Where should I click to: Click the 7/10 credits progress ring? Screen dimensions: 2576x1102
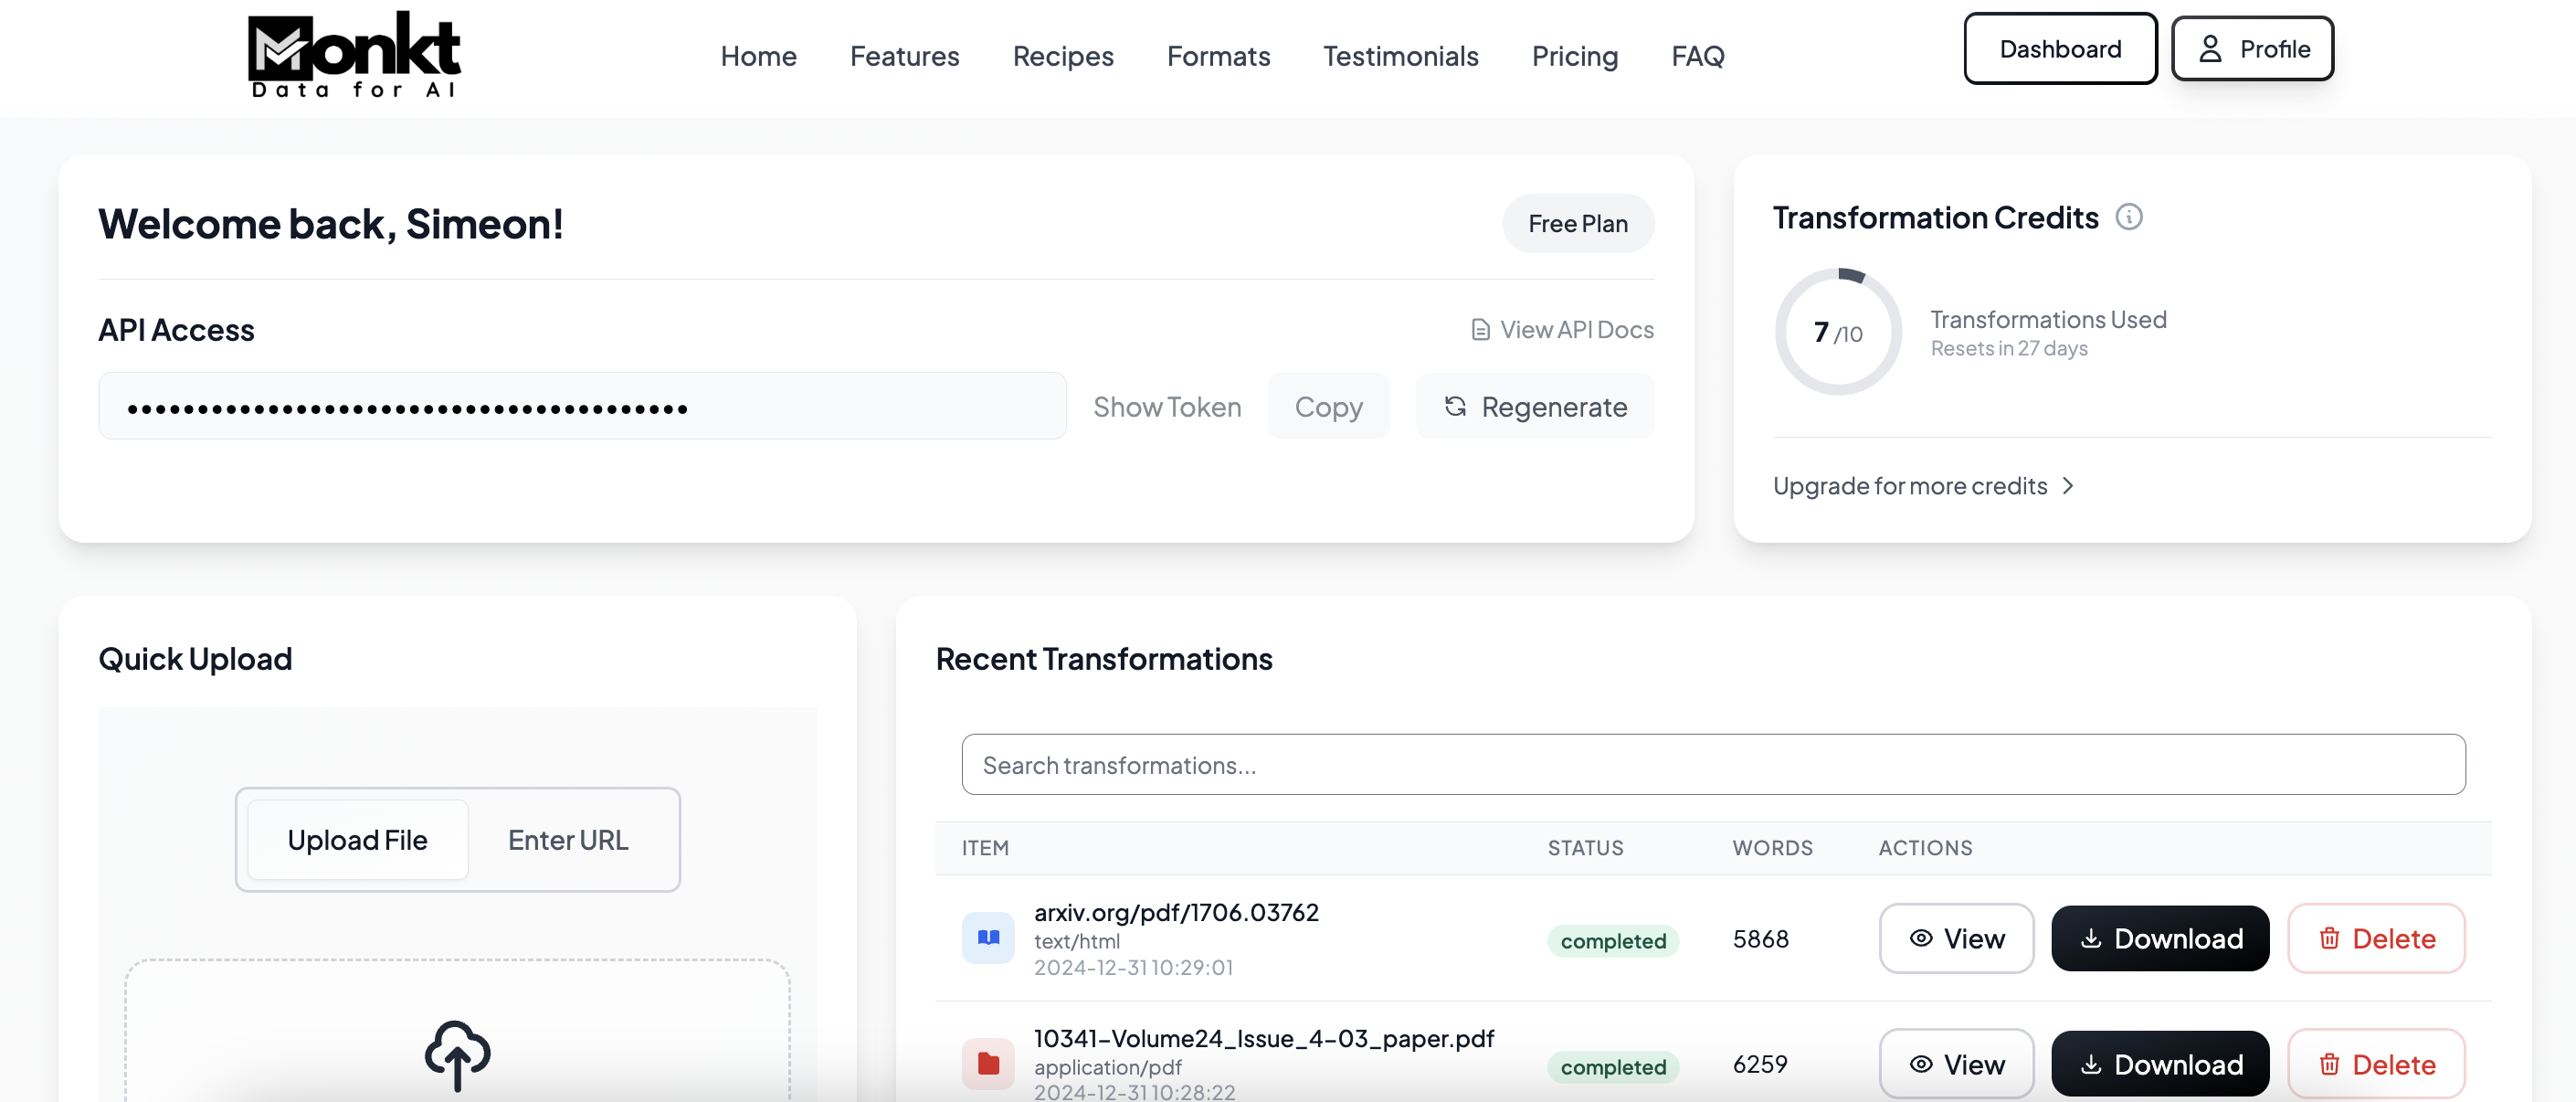[1837, 332]
